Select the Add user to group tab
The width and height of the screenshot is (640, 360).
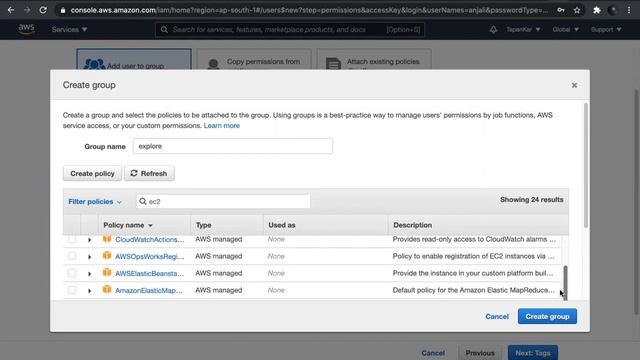point(134,60)
